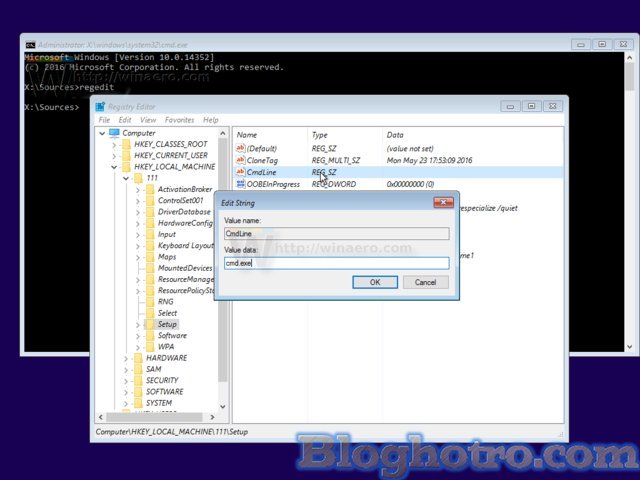
Task: Expand the ControlSet001 key
Action: click(137, 200)
